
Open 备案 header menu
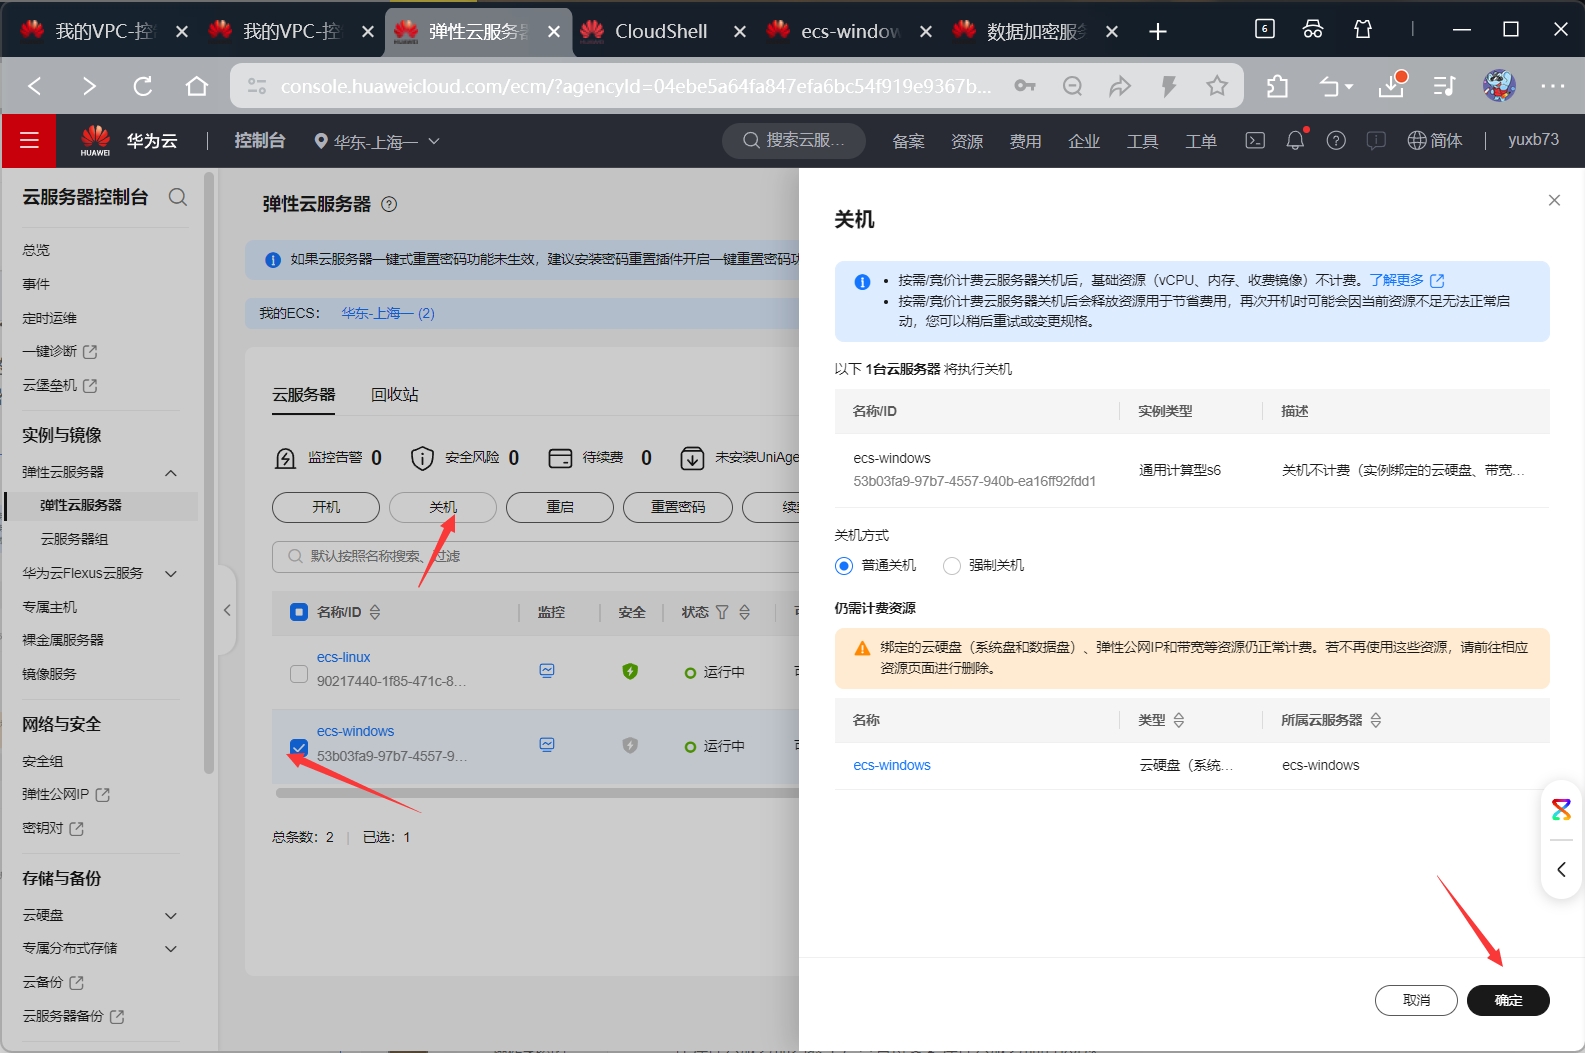click(908, 142)
